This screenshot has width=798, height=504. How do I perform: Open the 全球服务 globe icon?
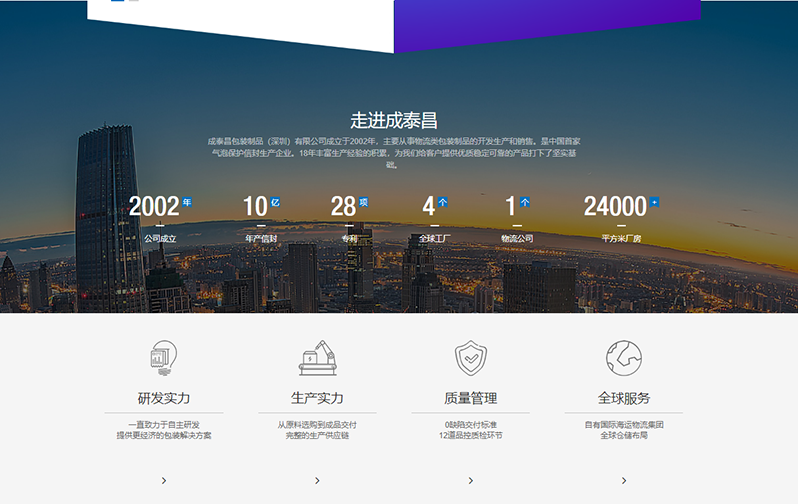(x=623, y=357)
